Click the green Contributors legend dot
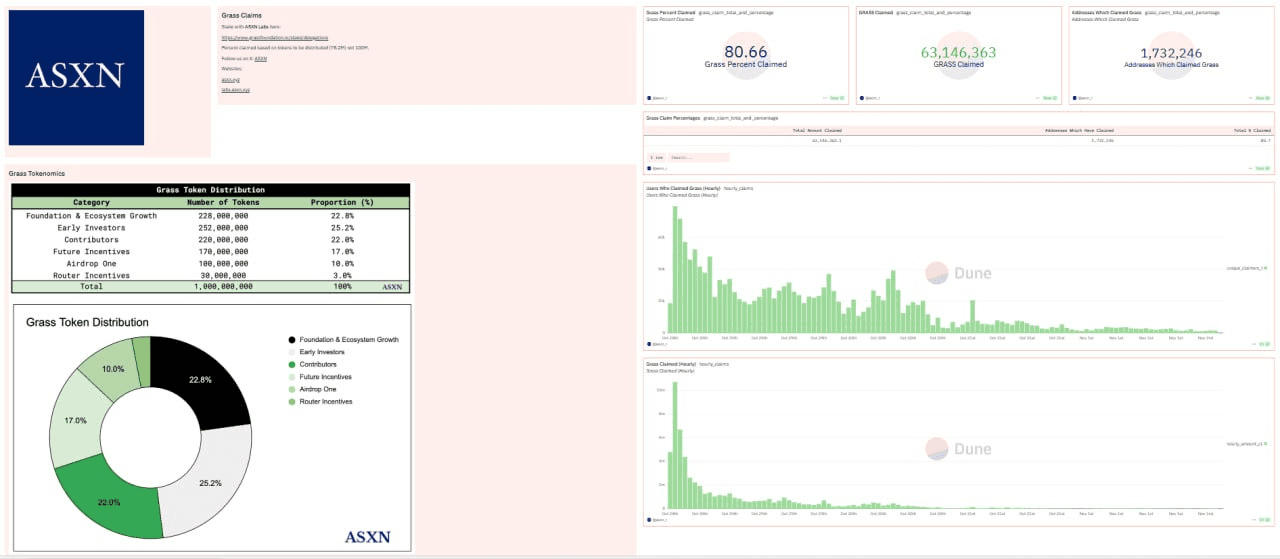The height and width of the screenshot is (559, 1280). [x=291, y=364]
